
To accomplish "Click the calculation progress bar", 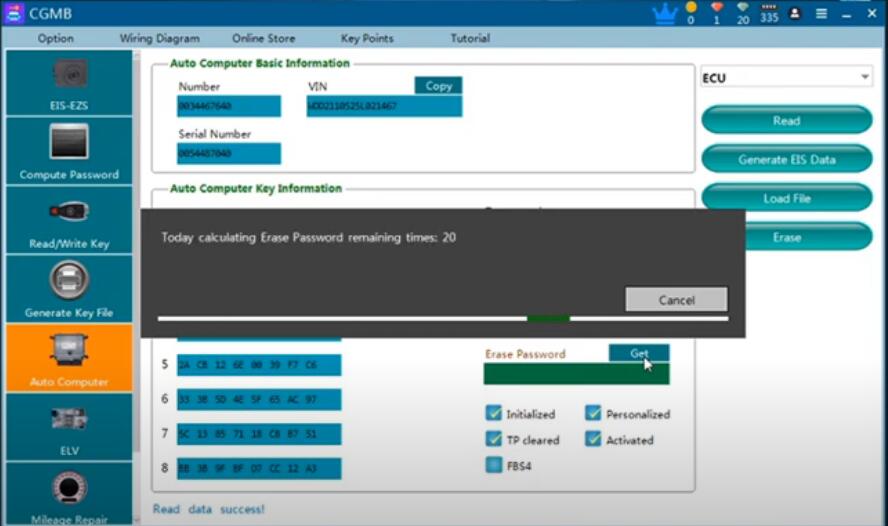I will [443, 319].
